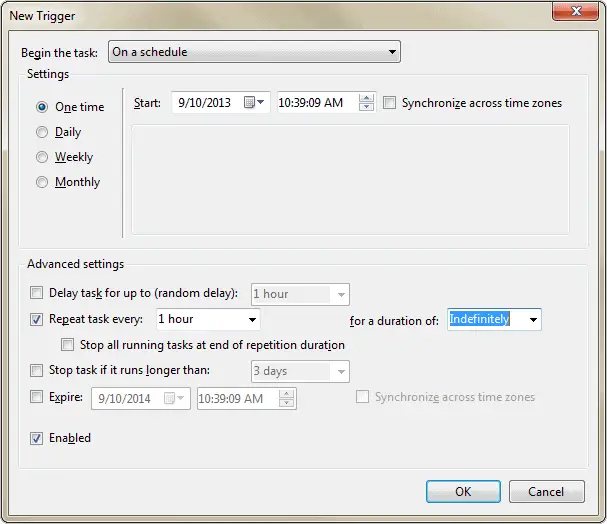Open the Begin the task dropdown
This screenshot has height=524, width=607.
click(254, 51)
